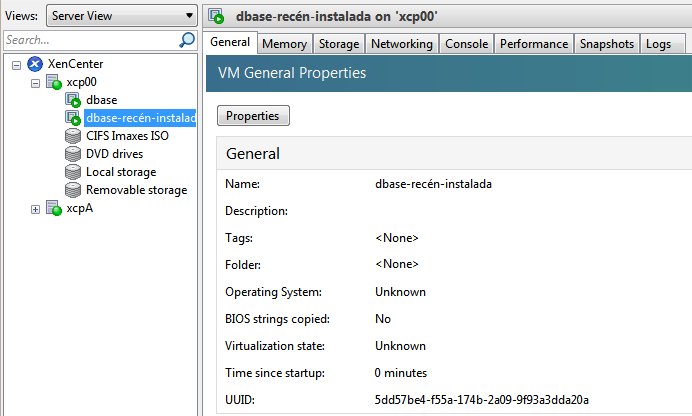This screenshot has width=692, height=416.
Task: Click the XenCenter root icon in the tree
Action: (35, 64)
